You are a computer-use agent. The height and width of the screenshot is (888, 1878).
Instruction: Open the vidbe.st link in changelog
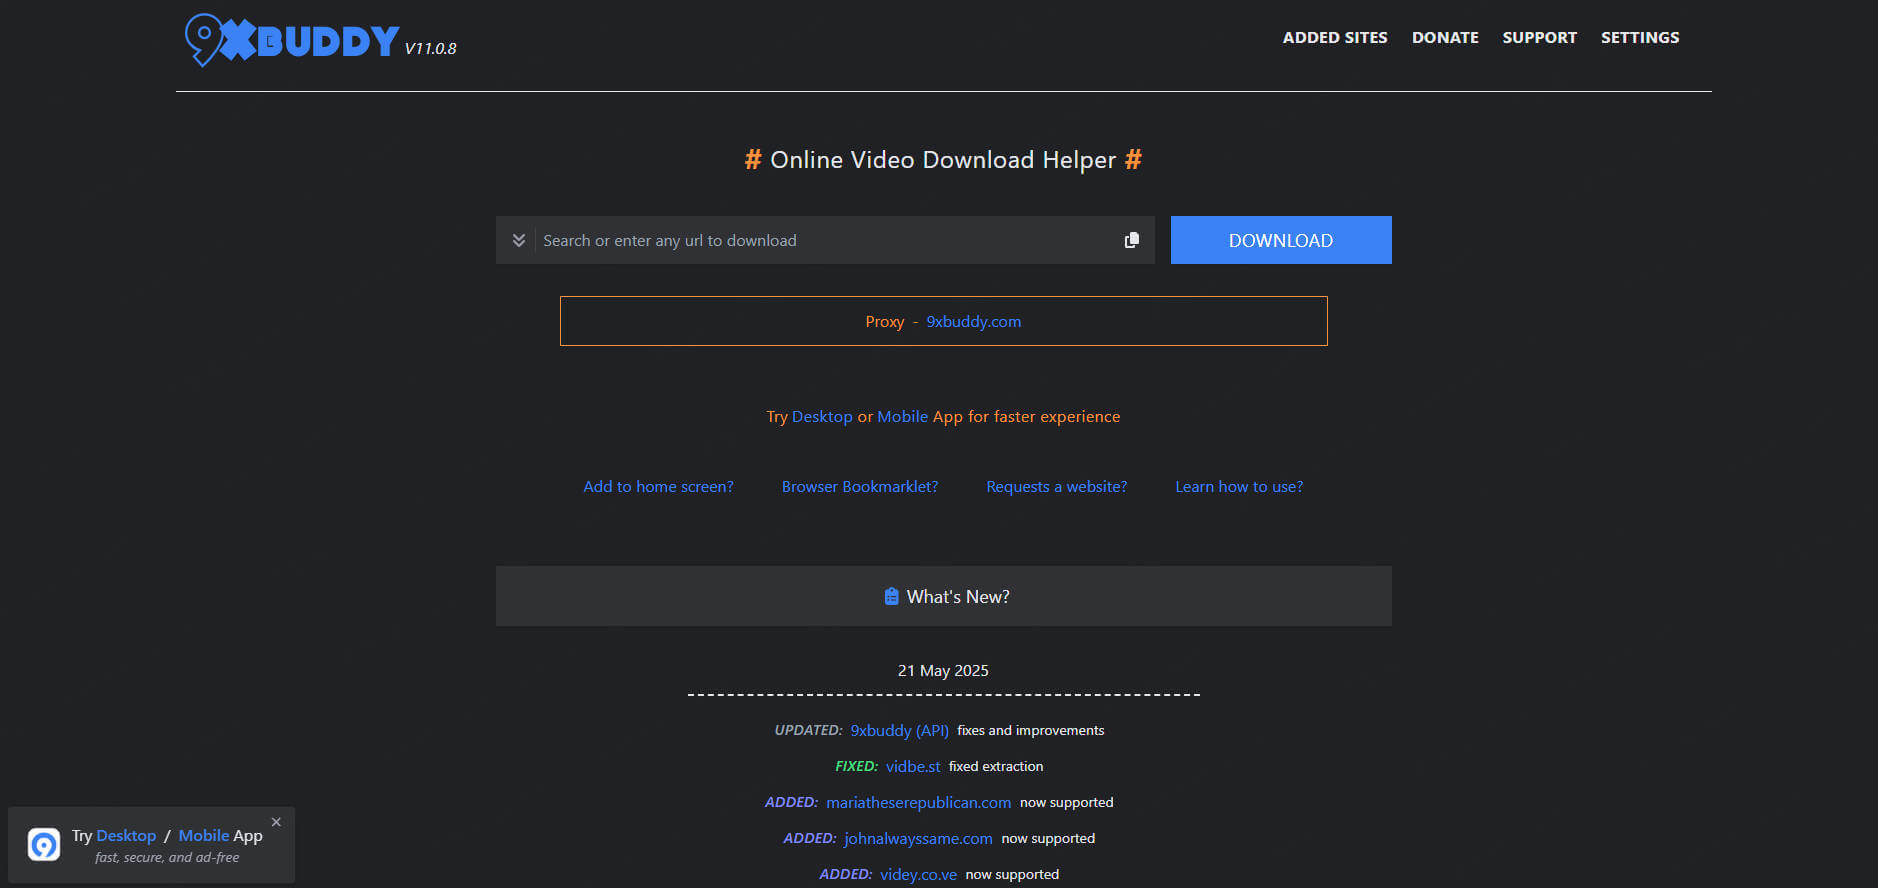click(x=912, y=767)
